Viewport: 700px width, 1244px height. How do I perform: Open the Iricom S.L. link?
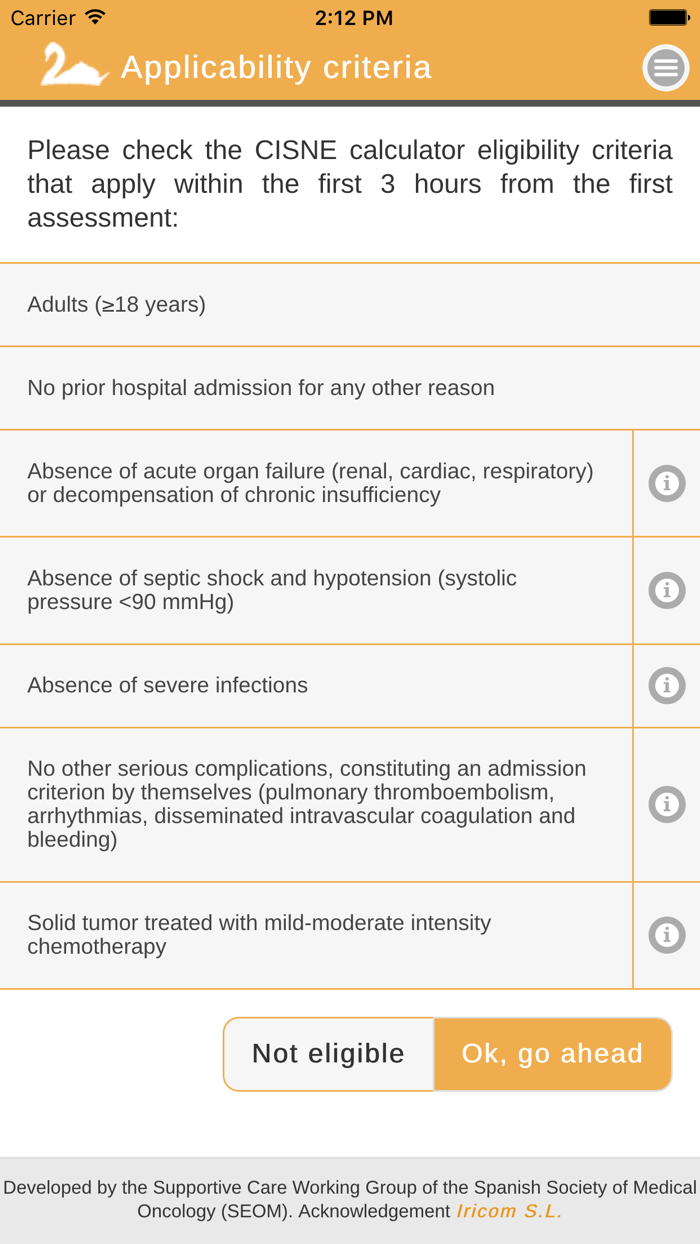509,1212
